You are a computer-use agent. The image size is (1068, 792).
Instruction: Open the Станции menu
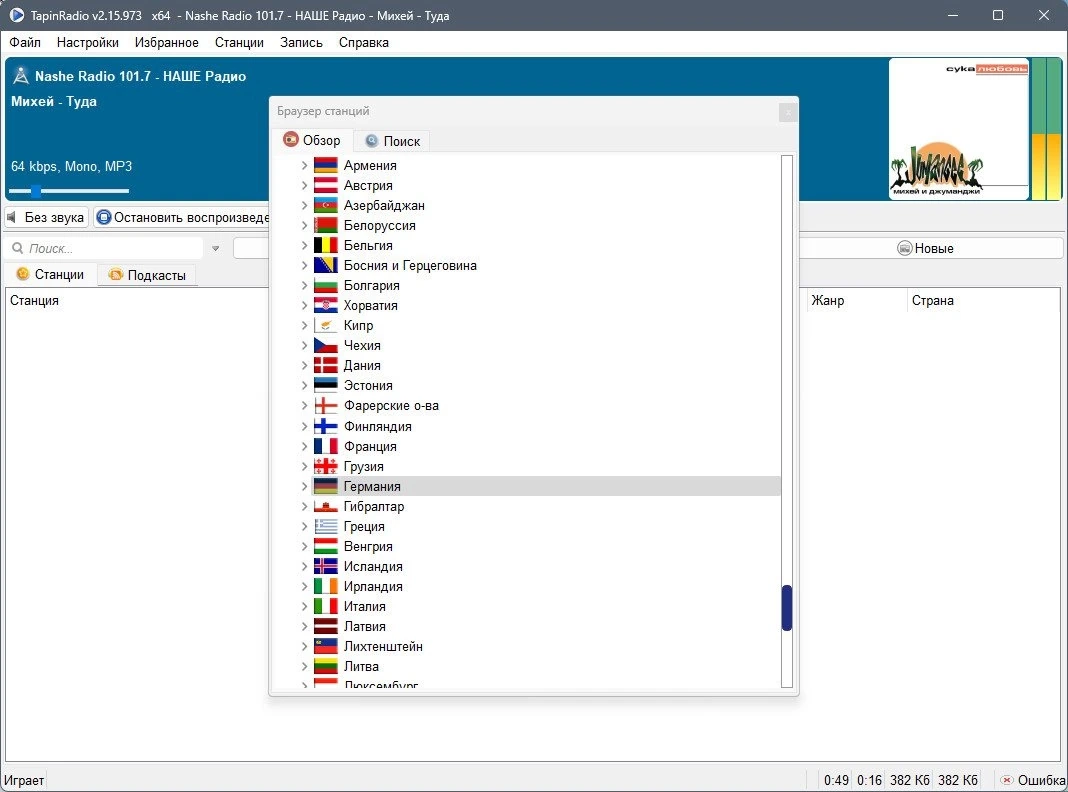(x=239, y=42)
